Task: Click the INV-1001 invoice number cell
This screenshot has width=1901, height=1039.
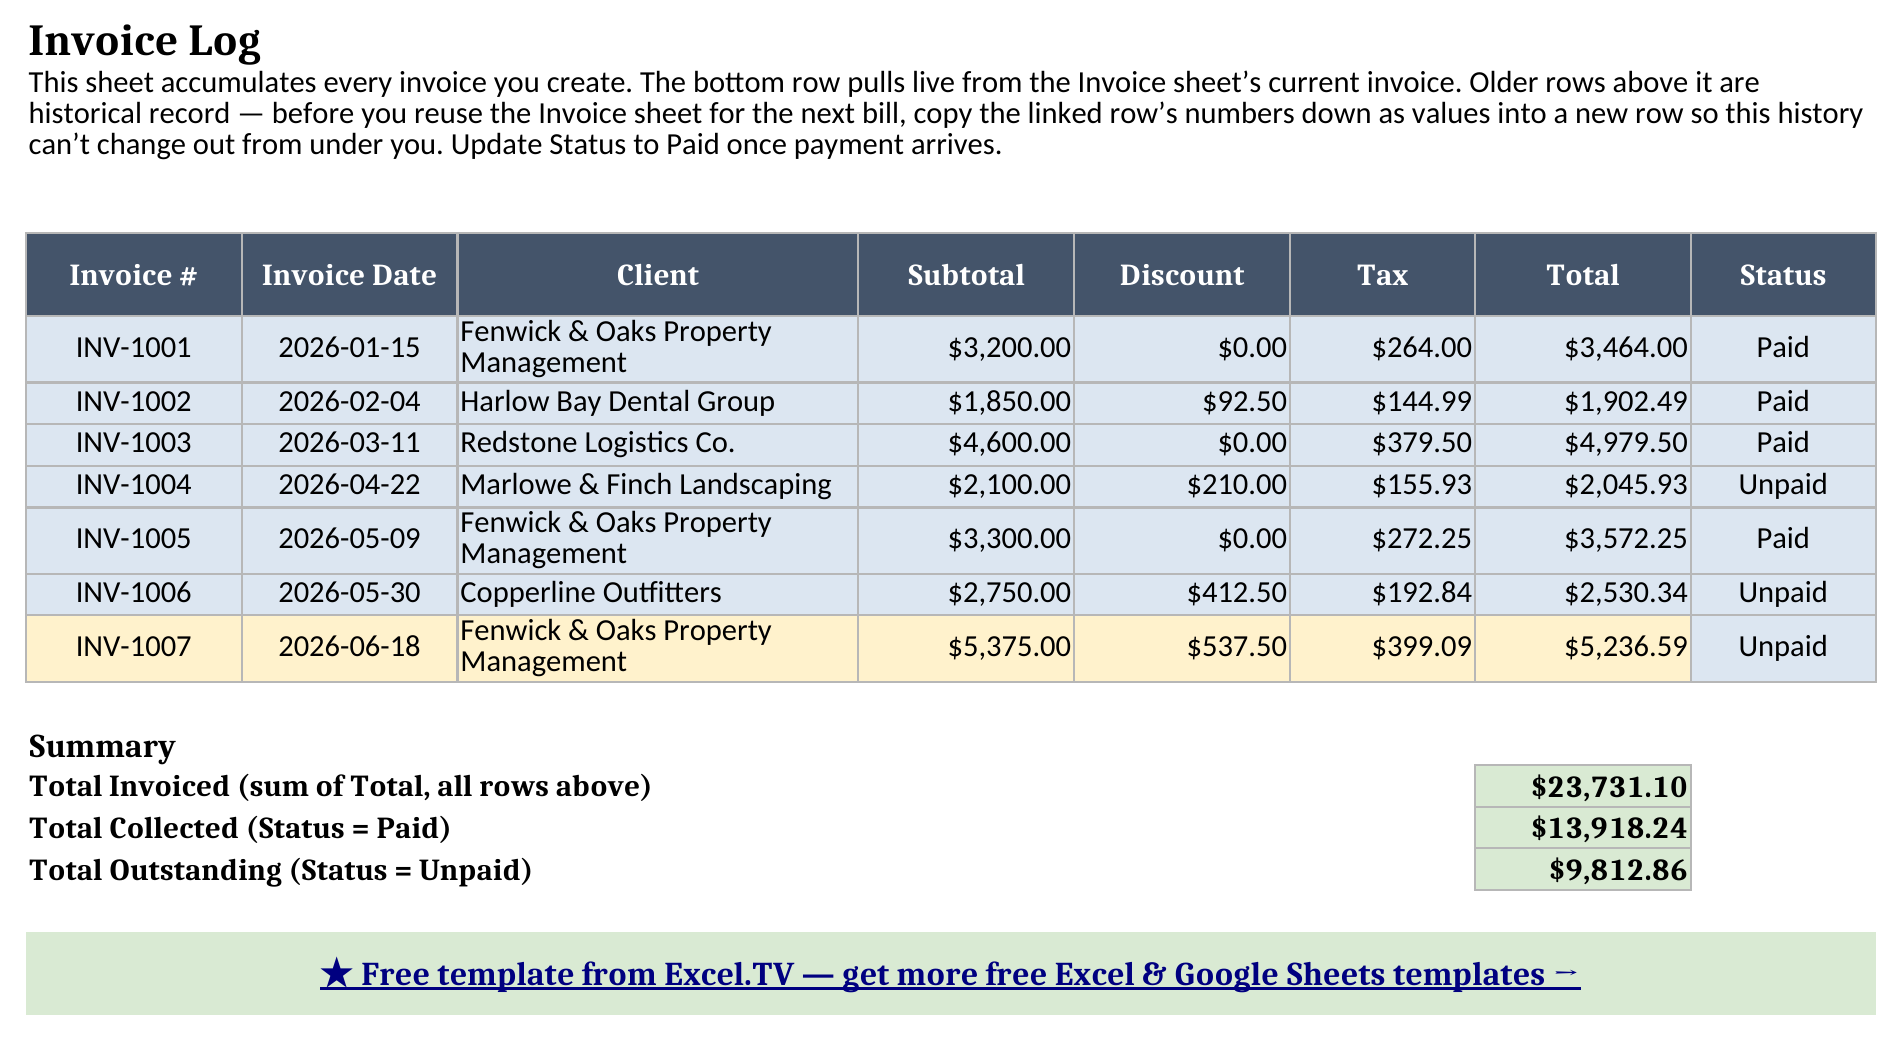Action: click(x=134, y=348)
